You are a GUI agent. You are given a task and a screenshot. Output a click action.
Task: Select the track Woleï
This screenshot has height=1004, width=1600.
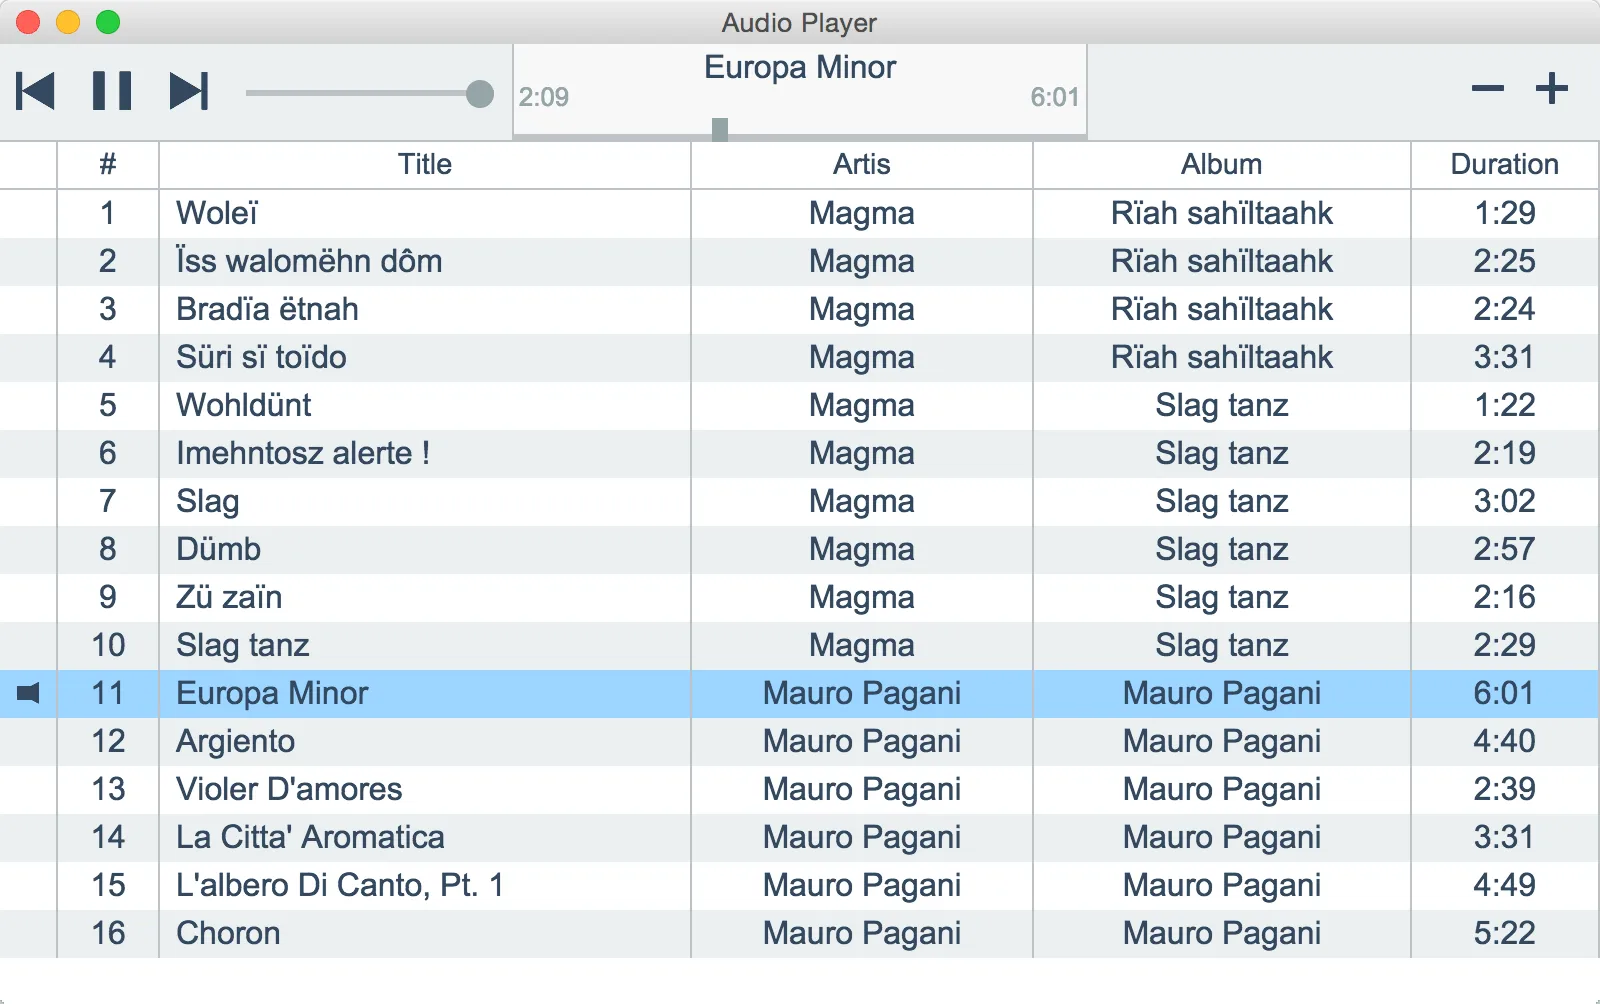(x=217, y=213)
